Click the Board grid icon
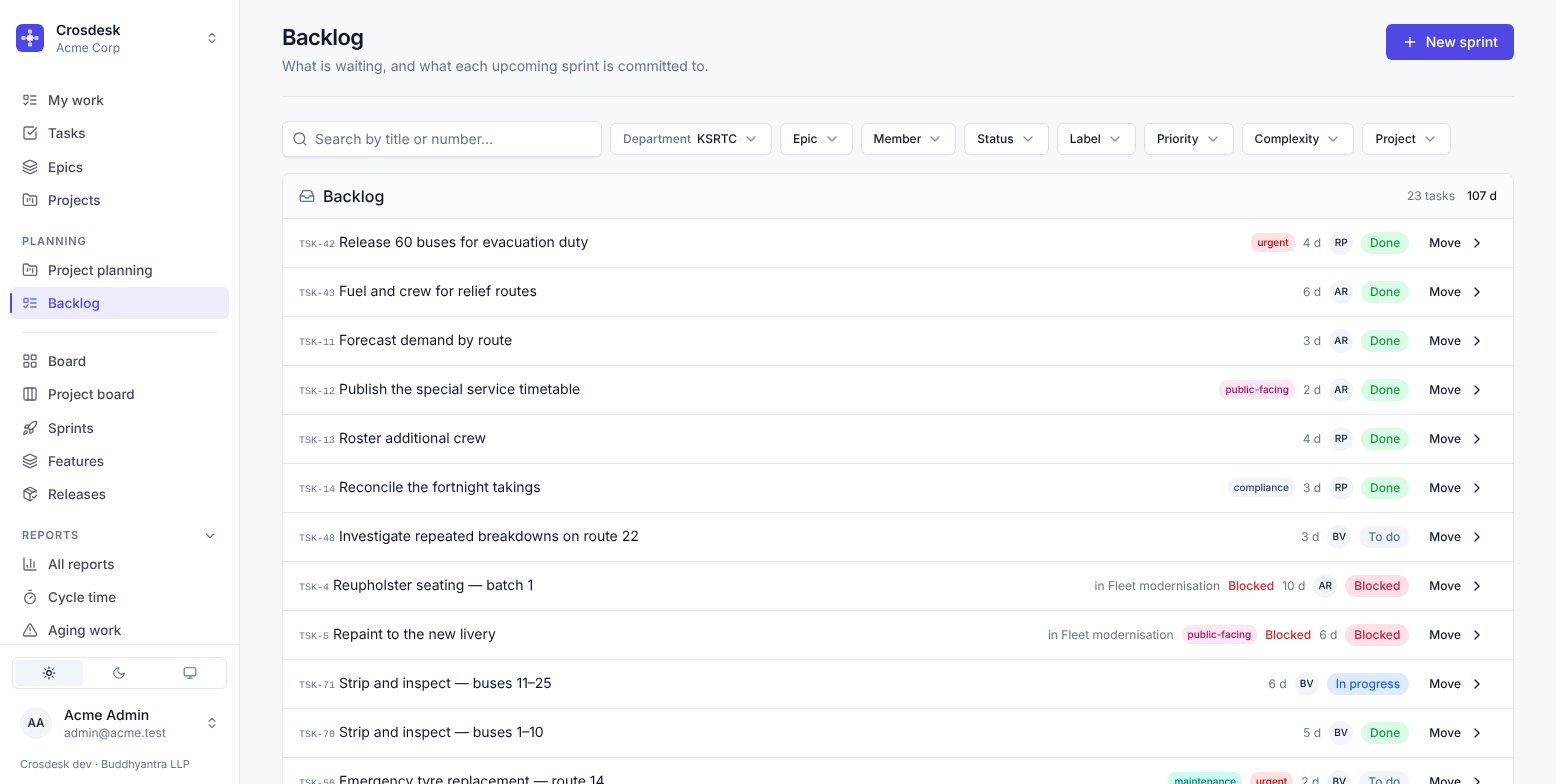The image size is (1556, 784). [30, 361]
